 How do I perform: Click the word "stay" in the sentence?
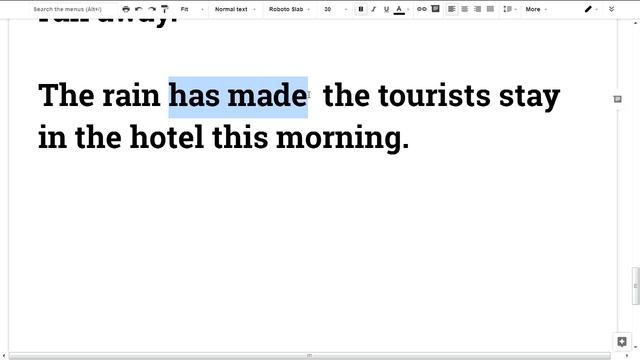(529, 97)
